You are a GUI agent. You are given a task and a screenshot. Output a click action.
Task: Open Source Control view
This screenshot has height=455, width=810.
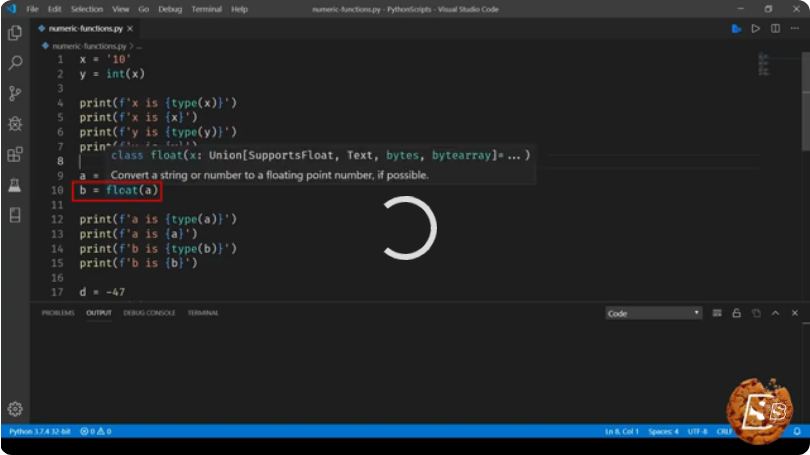pyautogui.click(x=15, y=93)
